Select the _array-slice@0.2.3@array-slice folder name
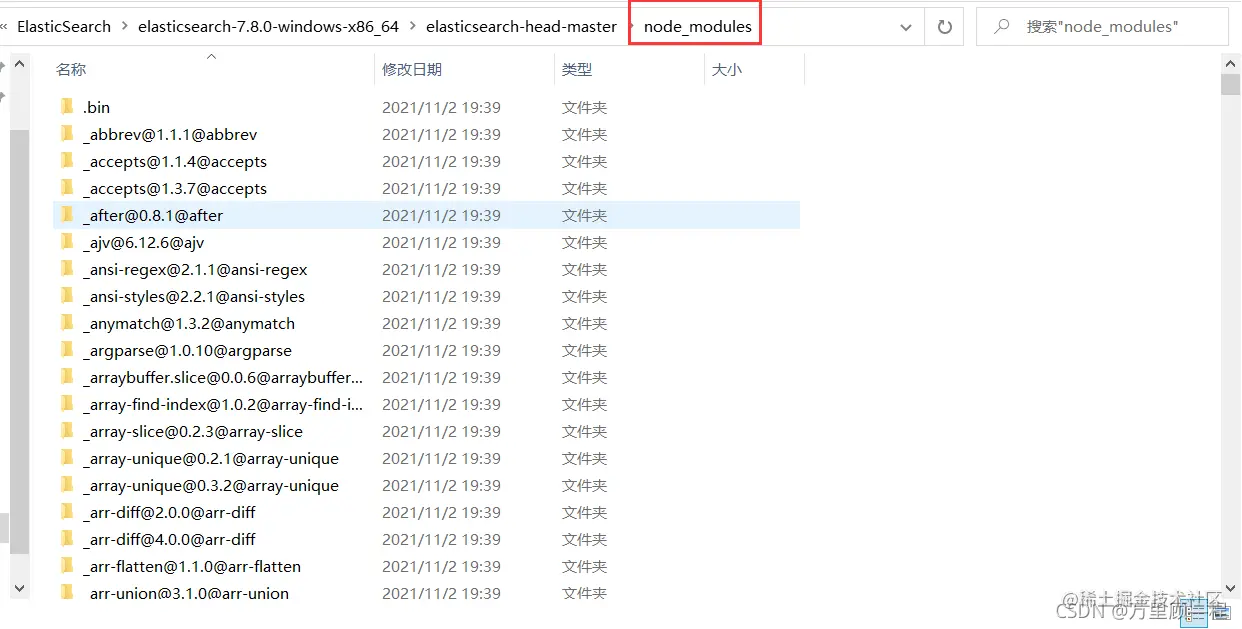Viewport: 1242px width, 629px height. click(x=193, y=431)
